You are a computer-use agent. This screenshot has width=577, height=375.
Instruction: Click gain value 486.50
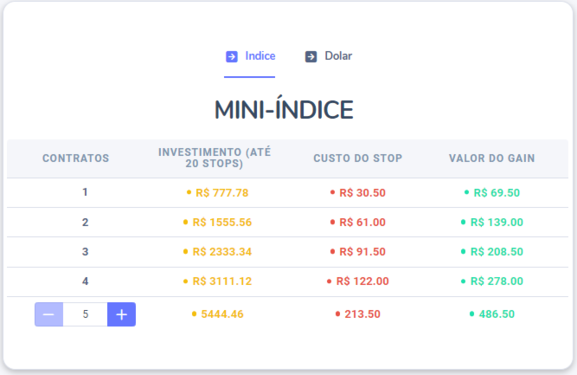[497, 314]
